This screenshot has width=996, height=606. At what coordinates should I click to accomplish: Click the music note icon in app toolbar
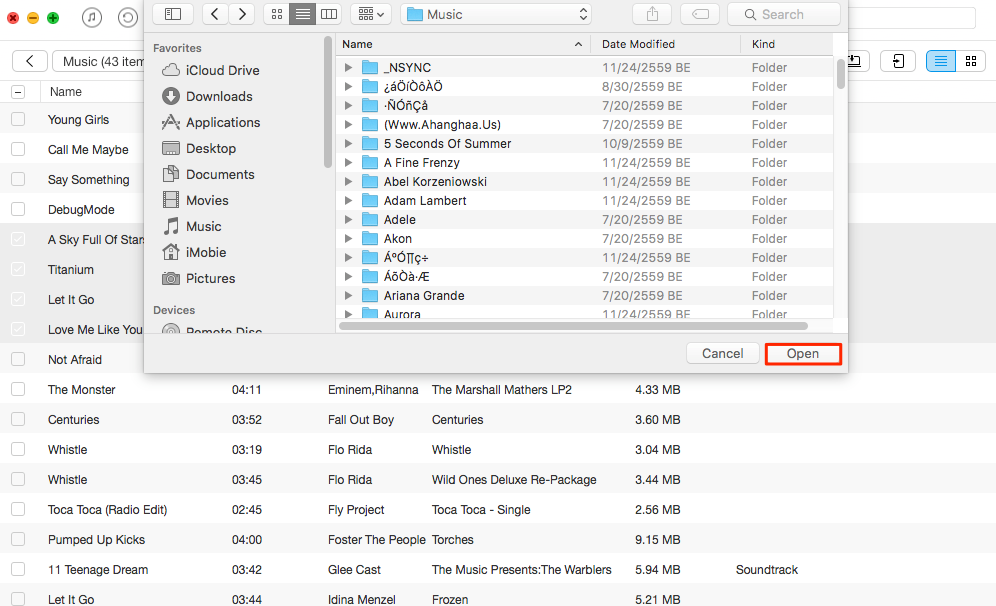(91, 17)
